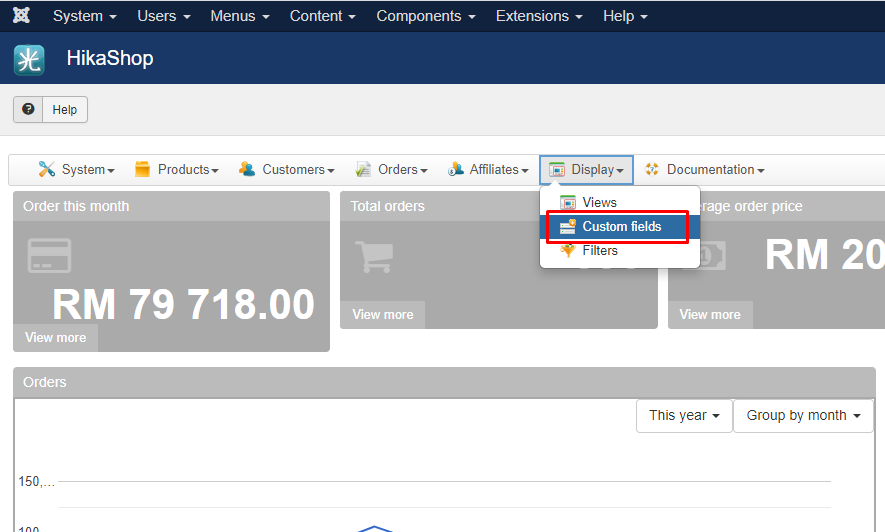Toggle the Display menu
The image size is (885, 532).
point(586,169)
